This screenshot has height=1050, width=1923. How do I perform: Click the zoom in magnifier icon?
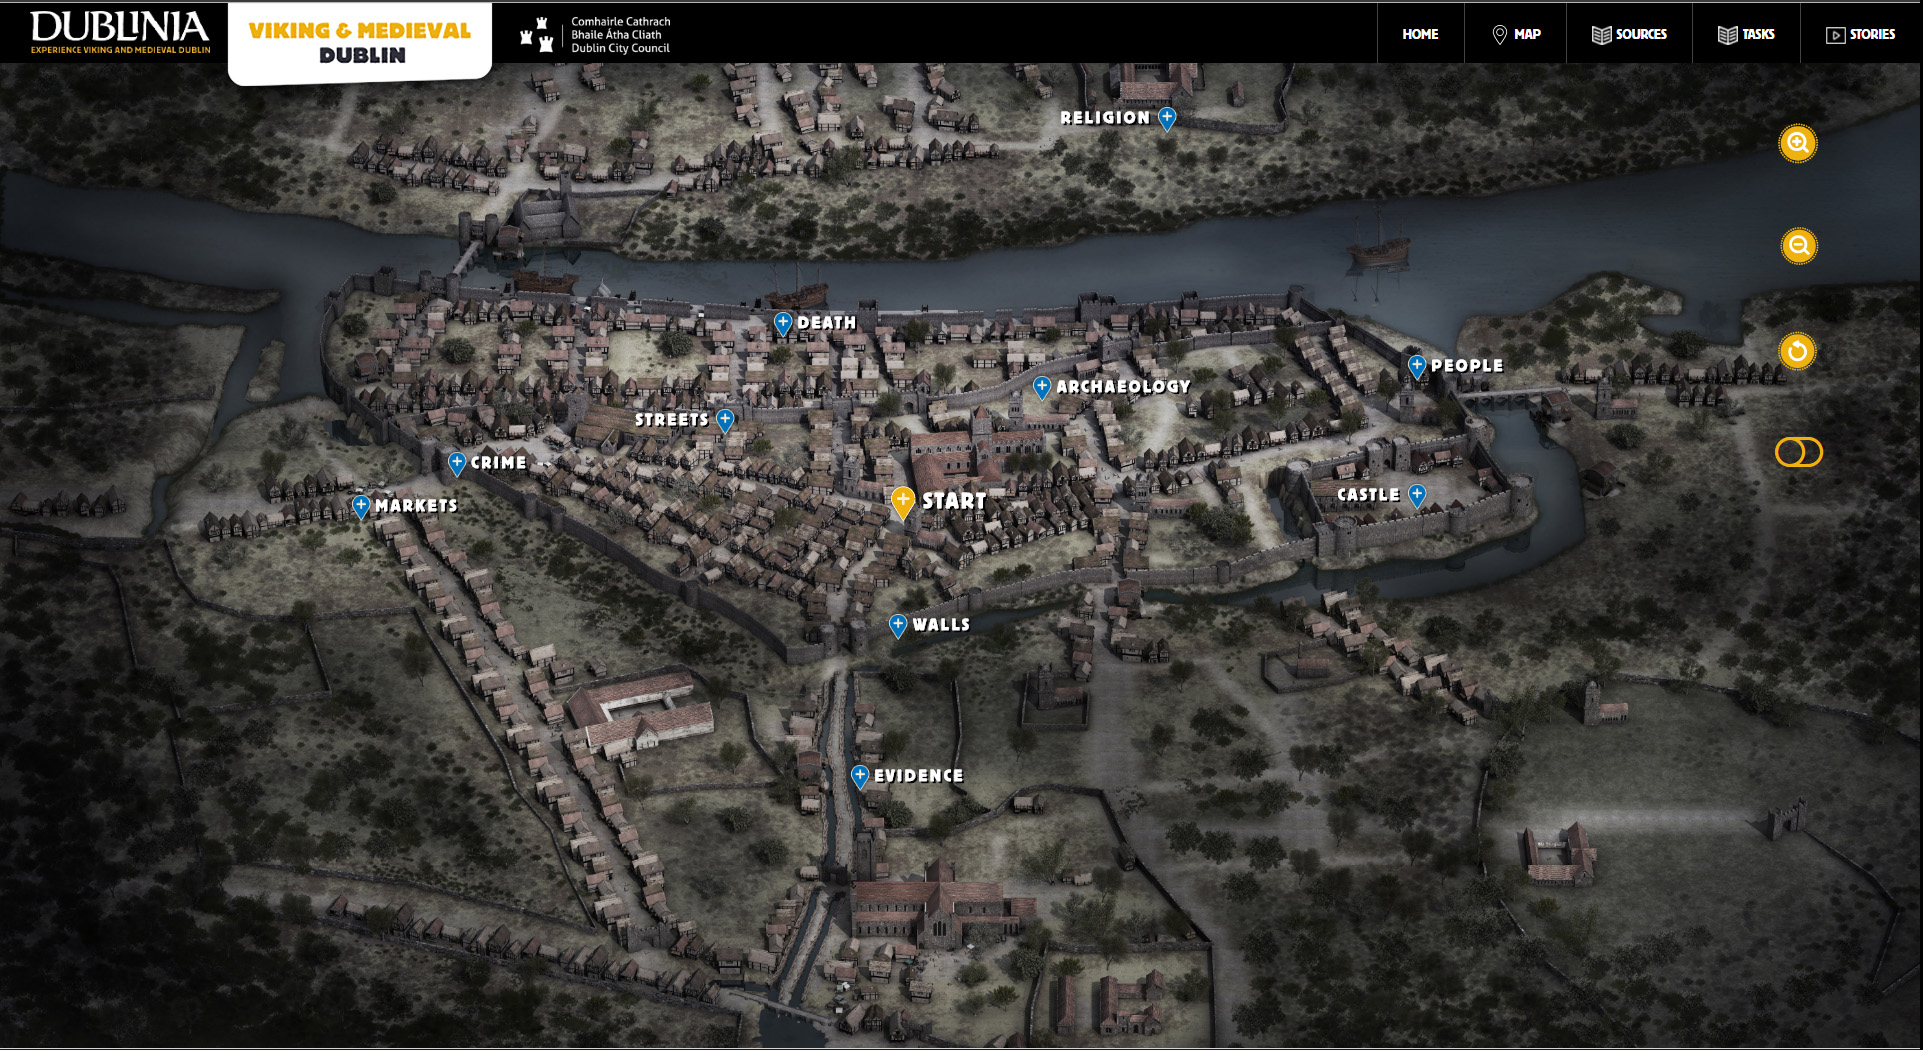click(x=1797, y=143)
